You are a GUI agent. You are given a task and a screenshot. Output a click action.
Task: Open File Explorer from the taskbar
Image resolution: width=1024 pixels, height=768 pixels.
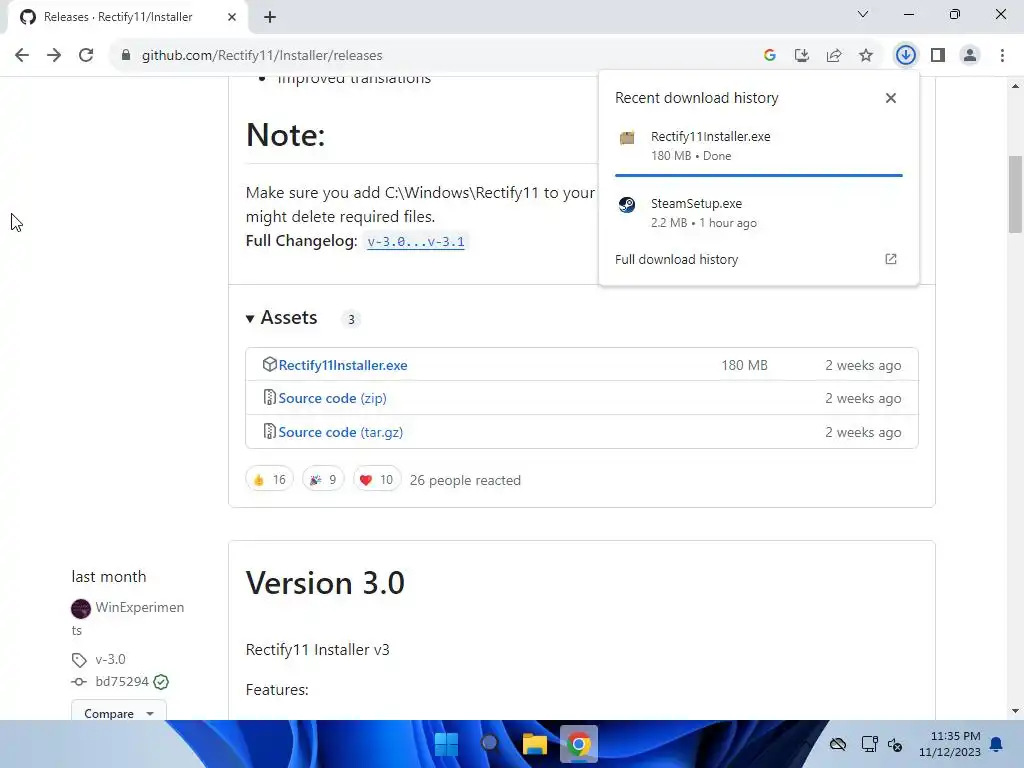tap(534, 744)
